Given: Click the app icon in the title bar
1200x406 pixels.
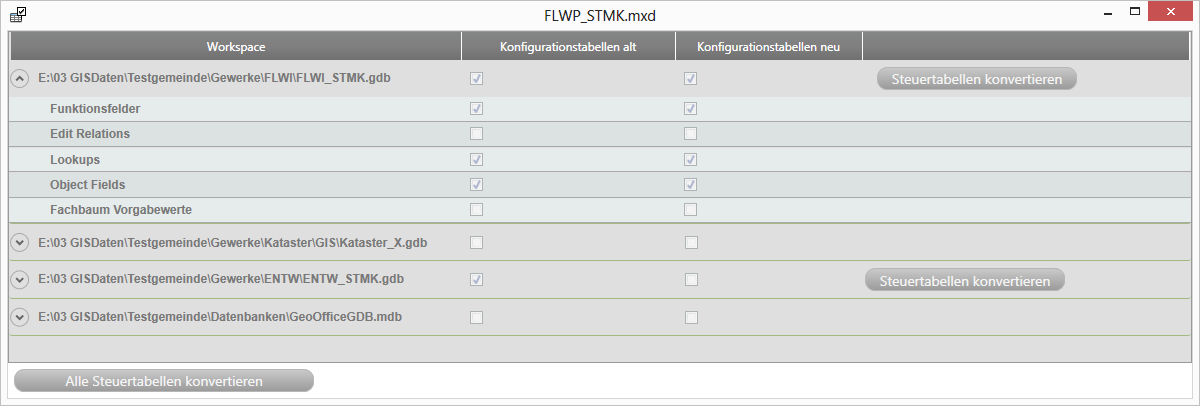Looking at the screenshot, I should [x=18, y=15].
